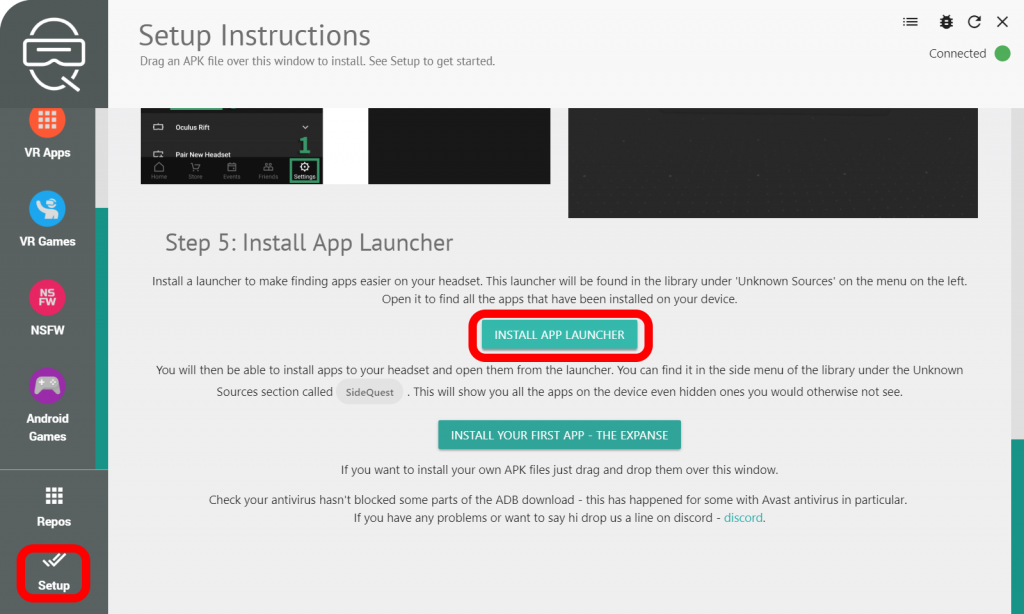The height and width of the screenshot is (614, 1024).
Task: Select Setup in the sidebar
Action: 54,573
